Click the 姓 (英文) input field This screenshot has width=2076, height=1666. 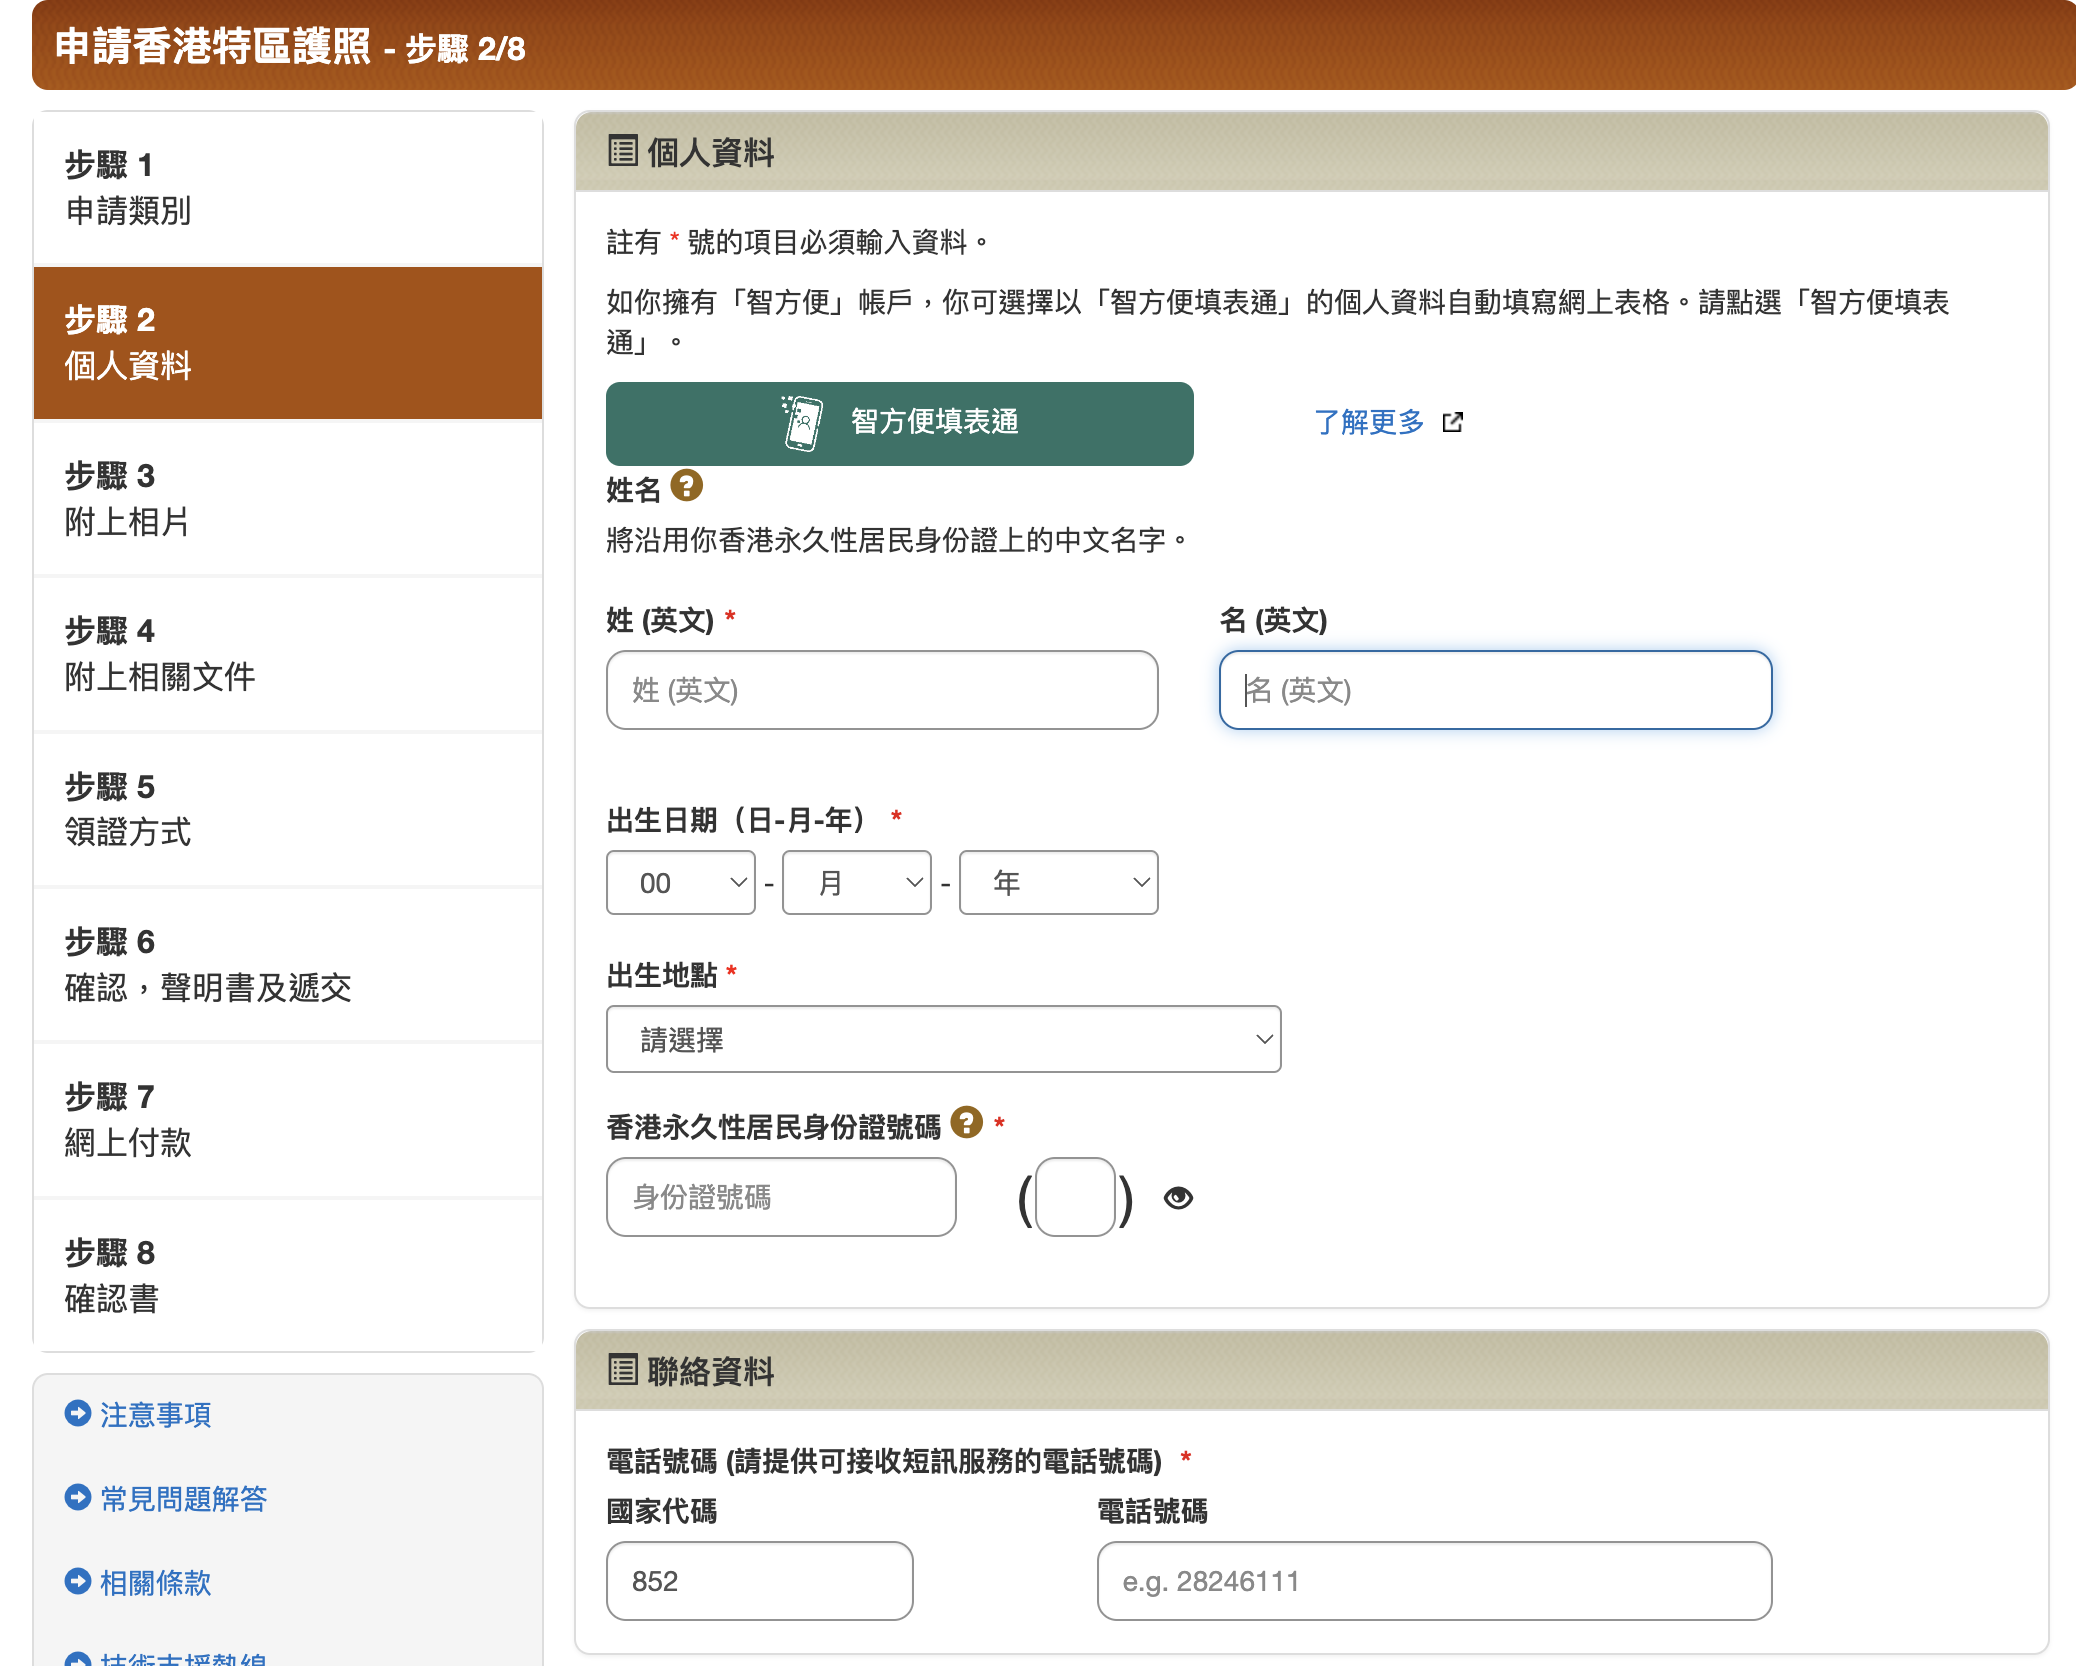pyautogui.click(x=881, y=690)
